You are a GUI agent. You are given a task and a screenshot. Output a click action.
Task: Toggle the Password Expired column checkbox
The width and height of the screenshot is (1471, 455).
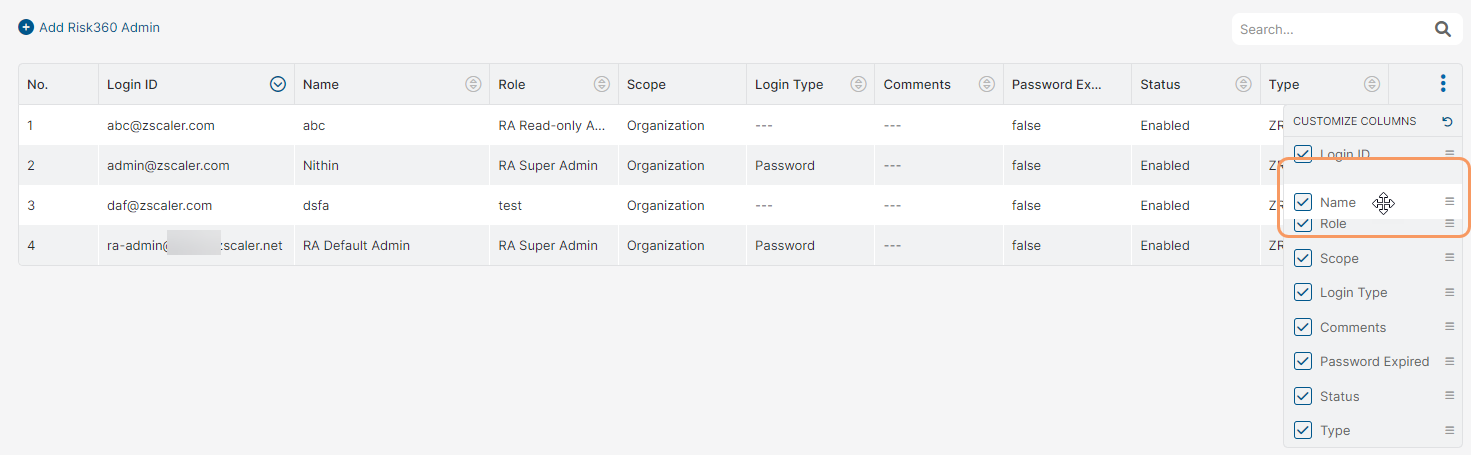point(1303,361)
